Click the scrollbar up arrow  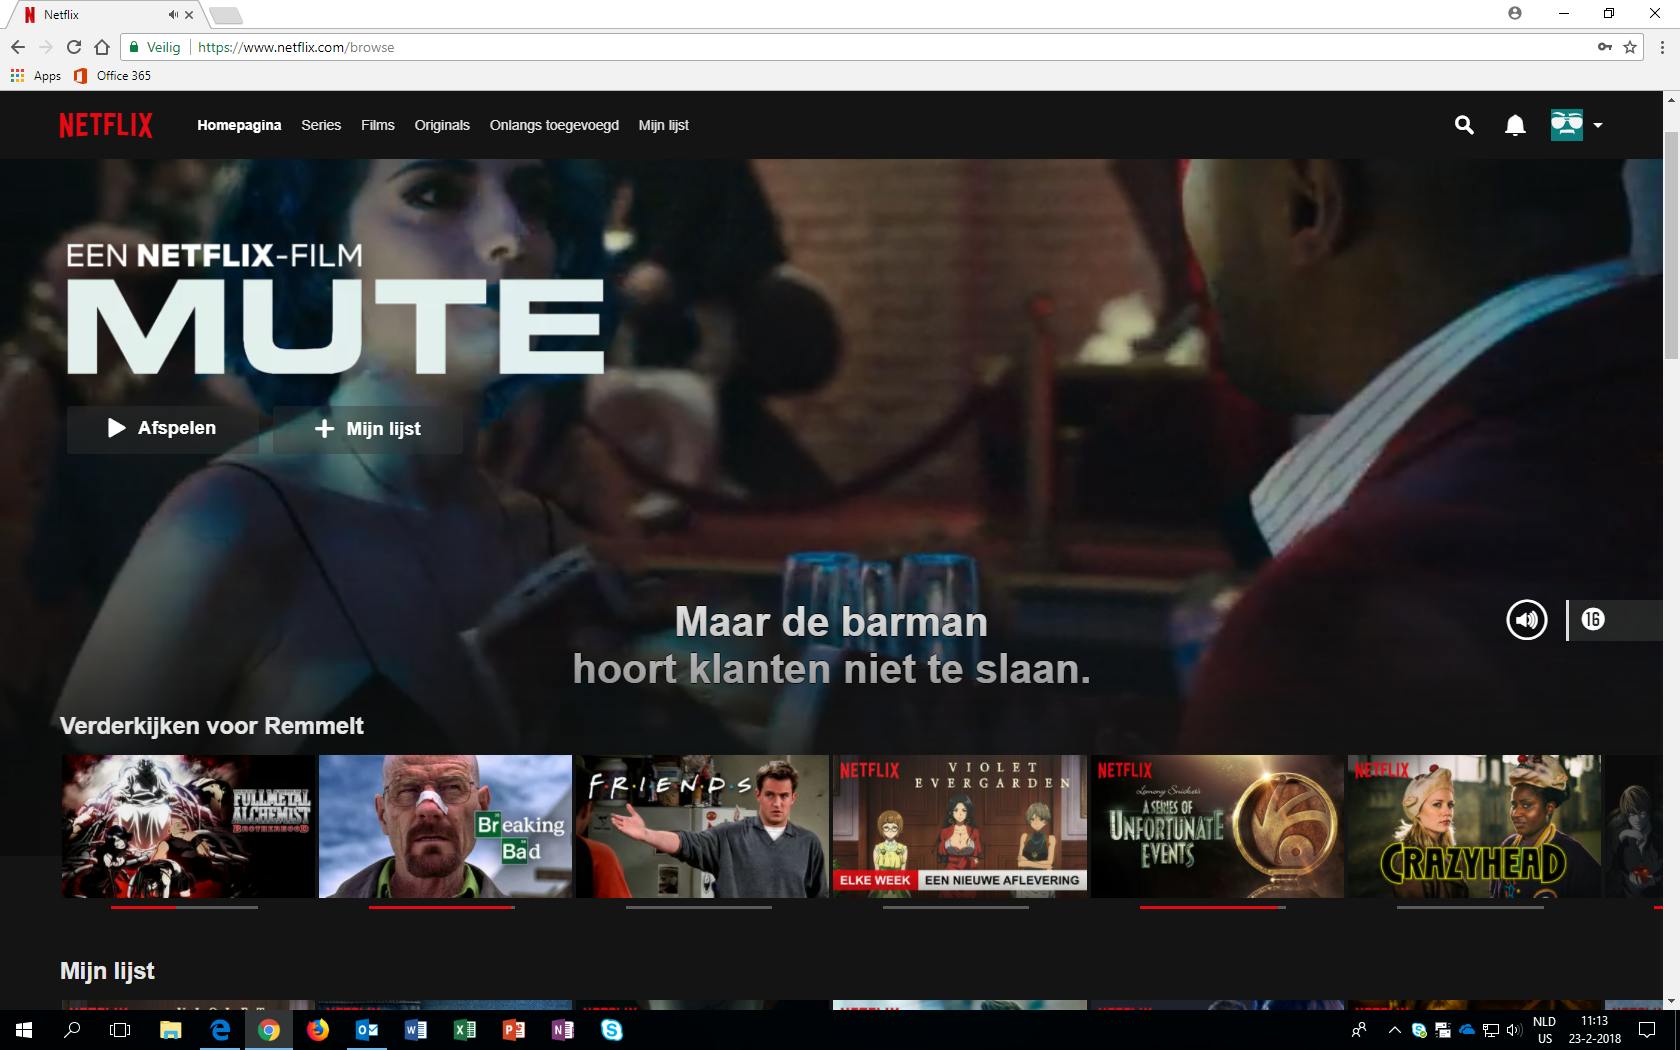pyautogui.click(x=1671, y=99)
